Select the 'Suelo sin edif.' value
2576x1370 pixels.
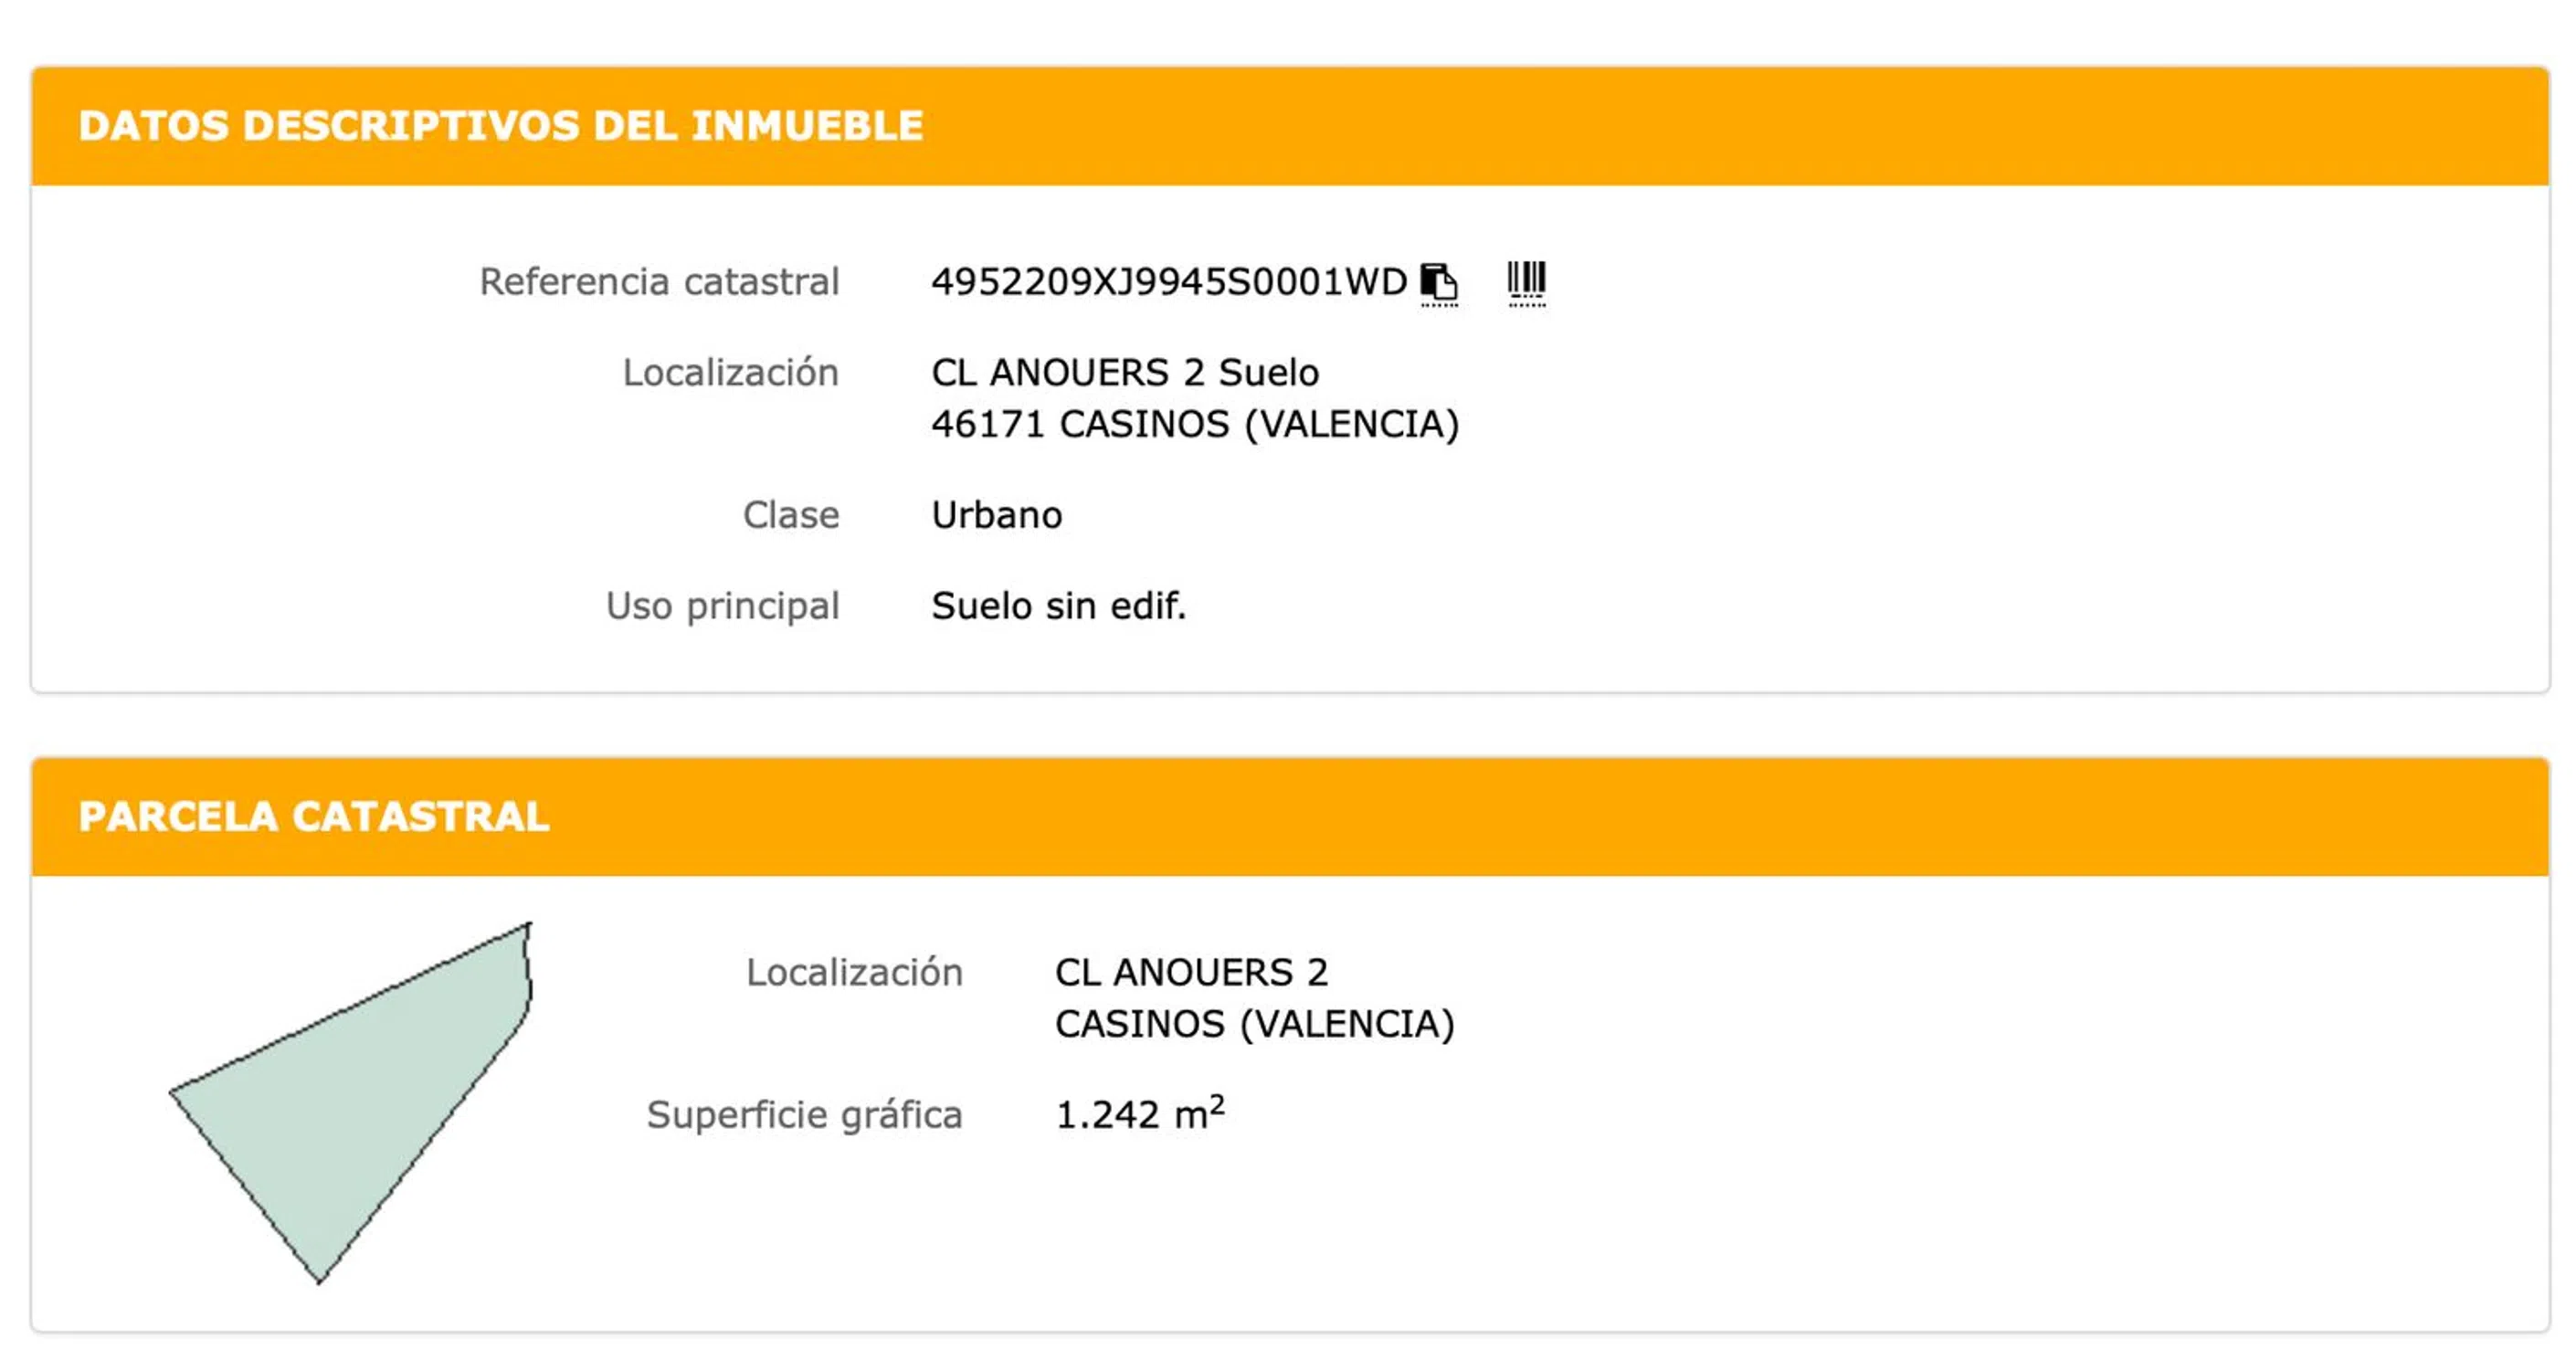click(1058, 606)
